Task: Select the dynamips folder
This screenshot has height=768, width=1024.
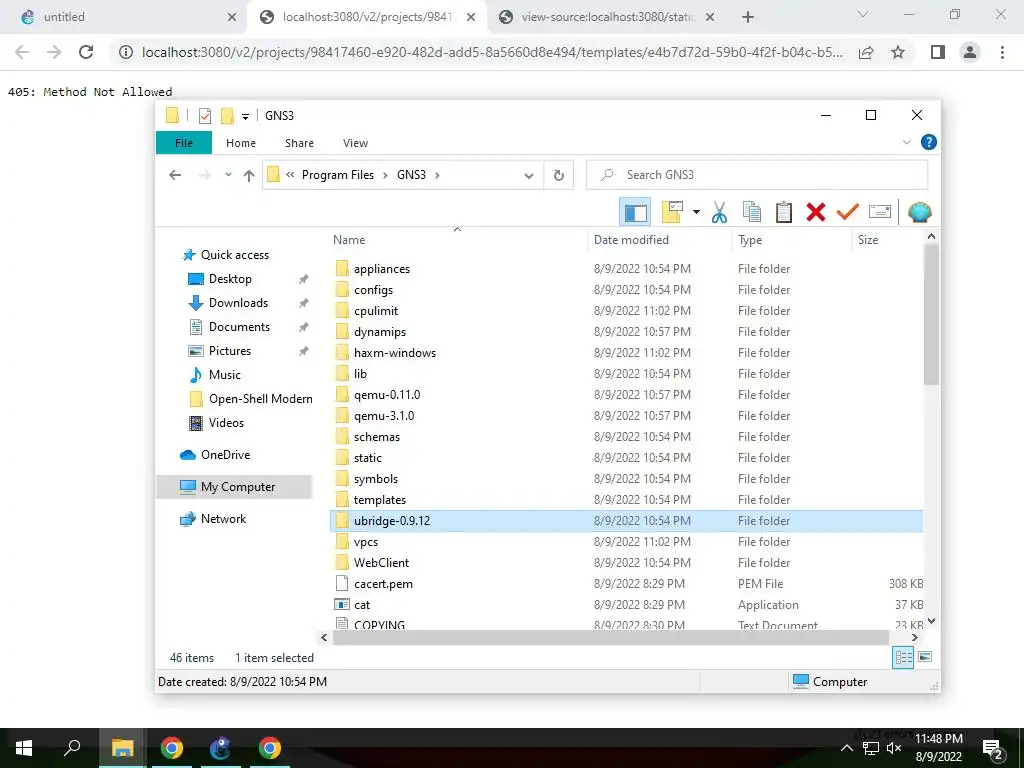Action: pos(380,332)
